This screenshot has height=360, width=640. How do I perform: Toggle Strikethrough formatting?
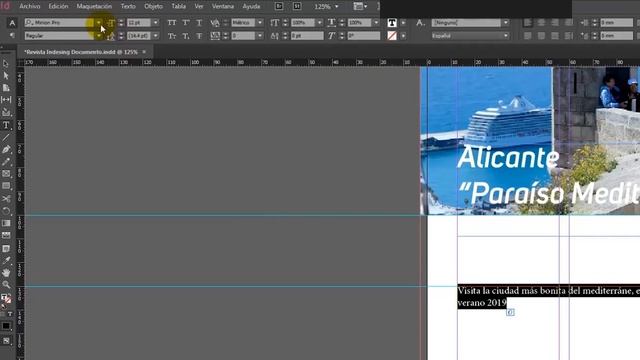tap(199, 36)
